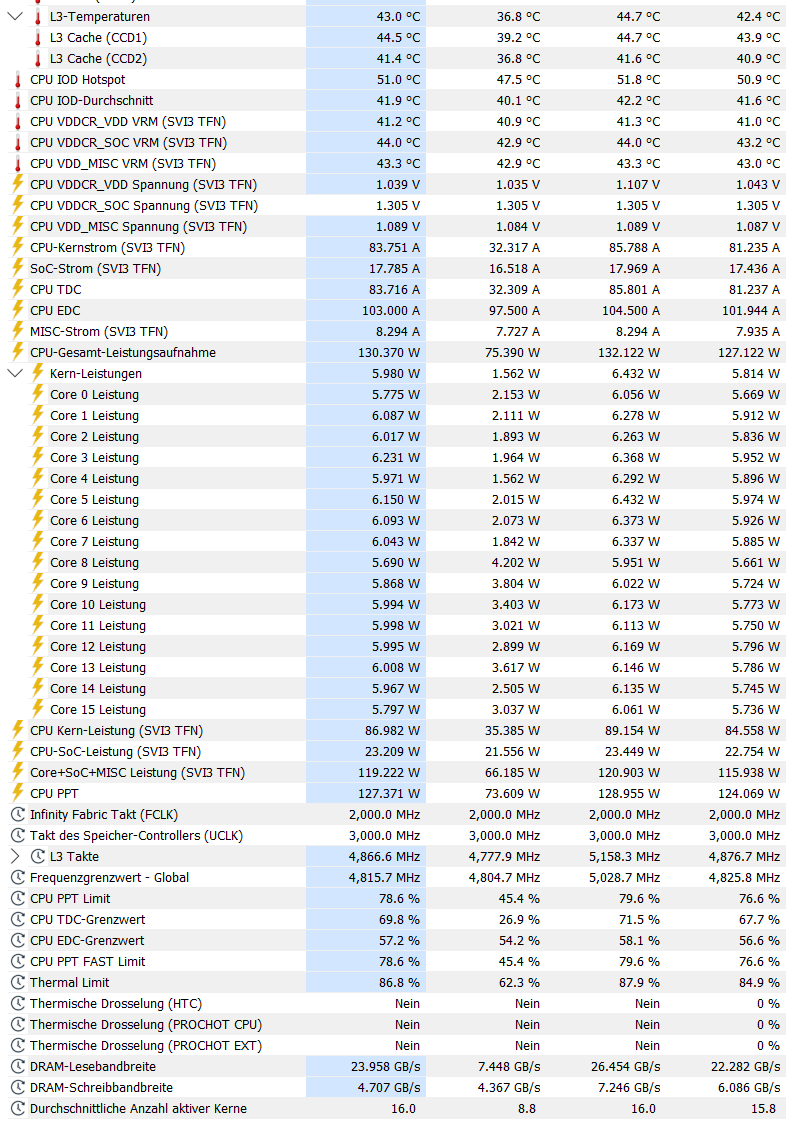Click clock icon beside CPU PPT FAST Limit
This screenshot has width=797, height=1122.
click(18, 961)
